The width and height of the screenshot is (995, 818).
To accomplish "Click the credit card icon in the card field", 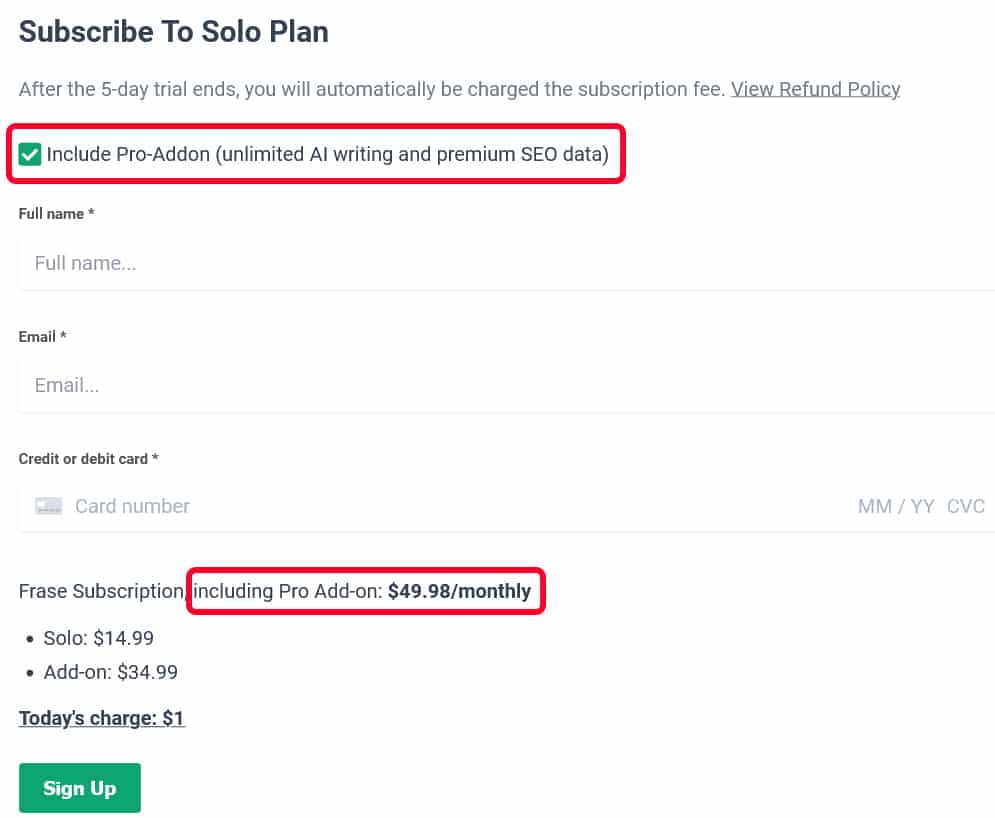I will [49, 506].
